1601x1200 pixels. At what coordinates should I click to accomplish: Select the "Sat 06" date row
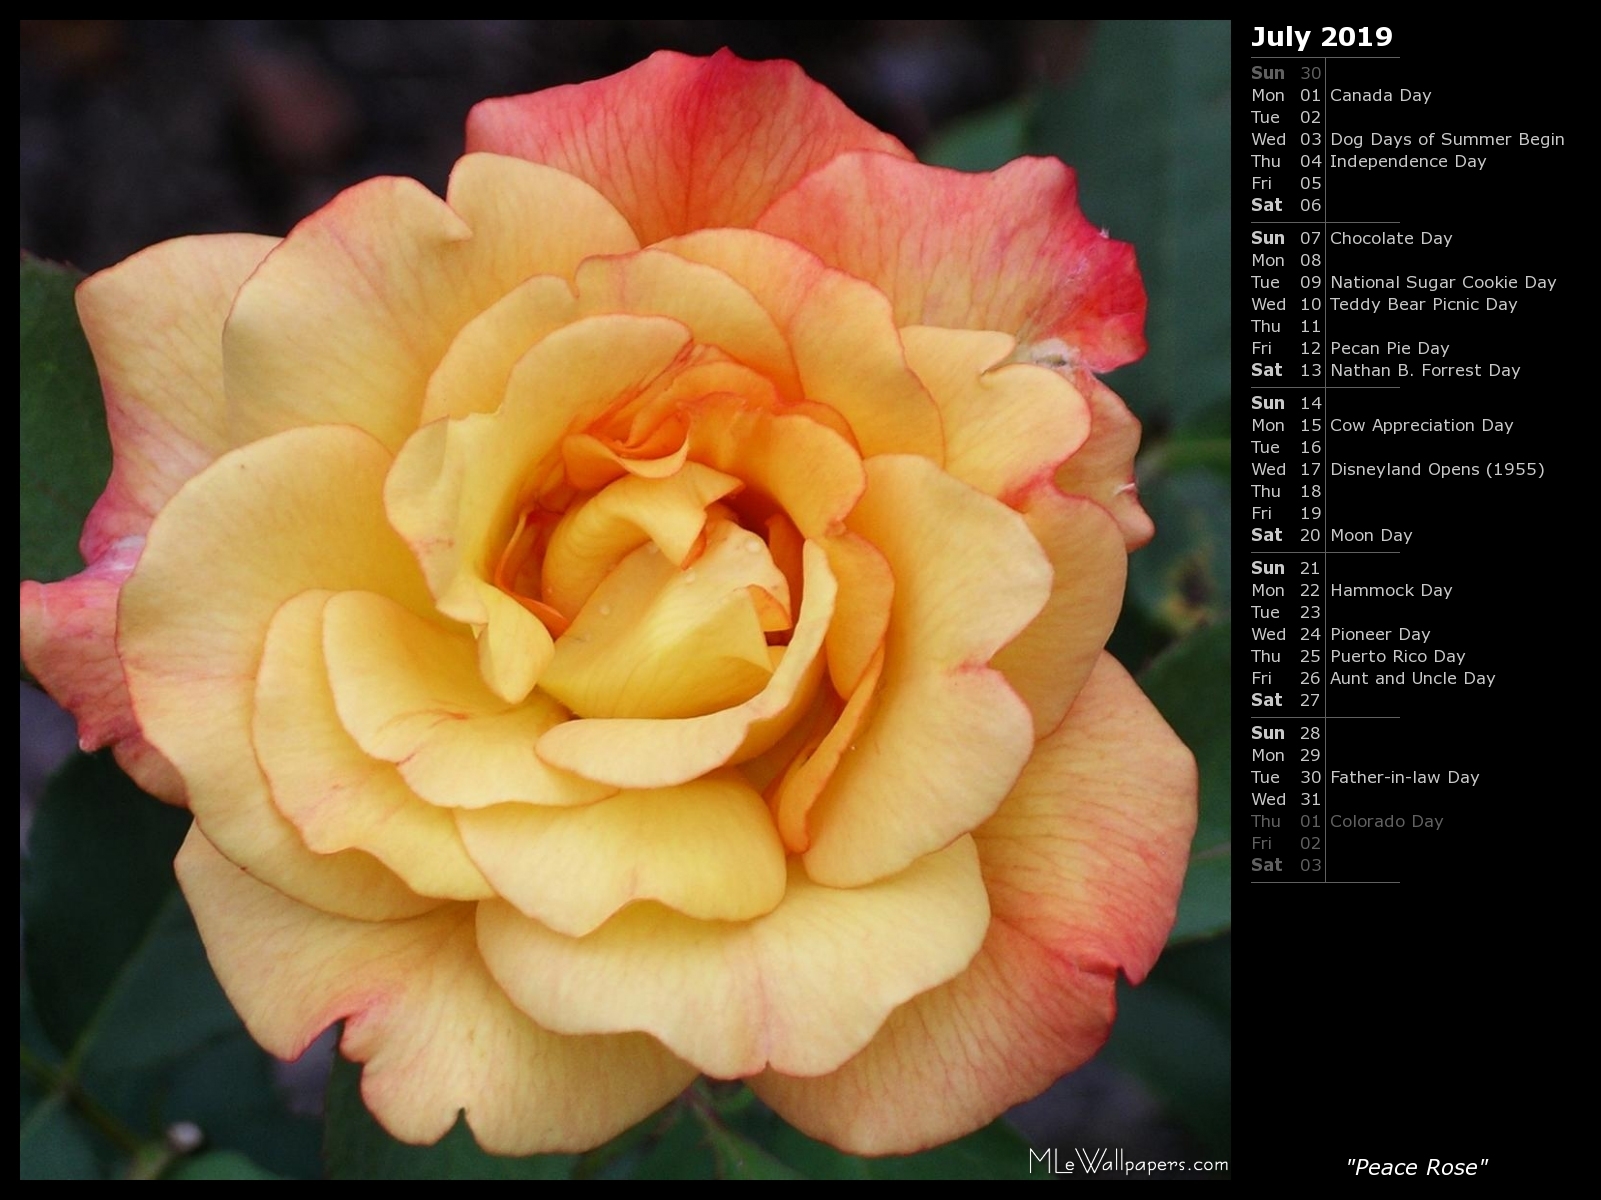[x=1286, y=205]
